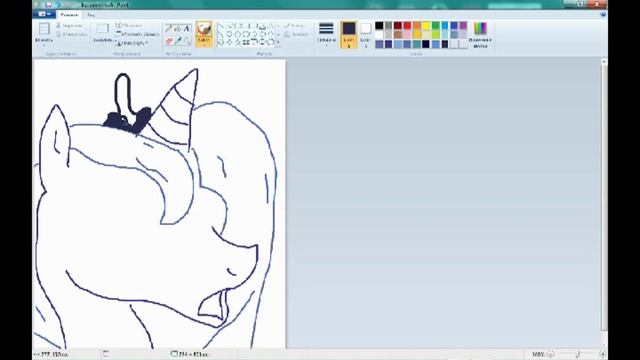Pick the purple color swatch

463,26
